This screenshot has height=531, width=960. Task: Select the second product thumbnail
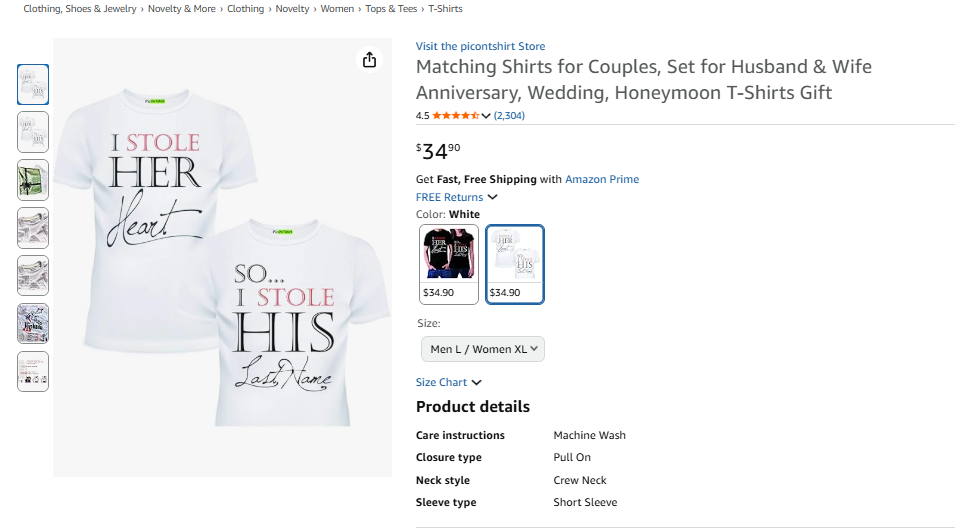coord(33,132)
